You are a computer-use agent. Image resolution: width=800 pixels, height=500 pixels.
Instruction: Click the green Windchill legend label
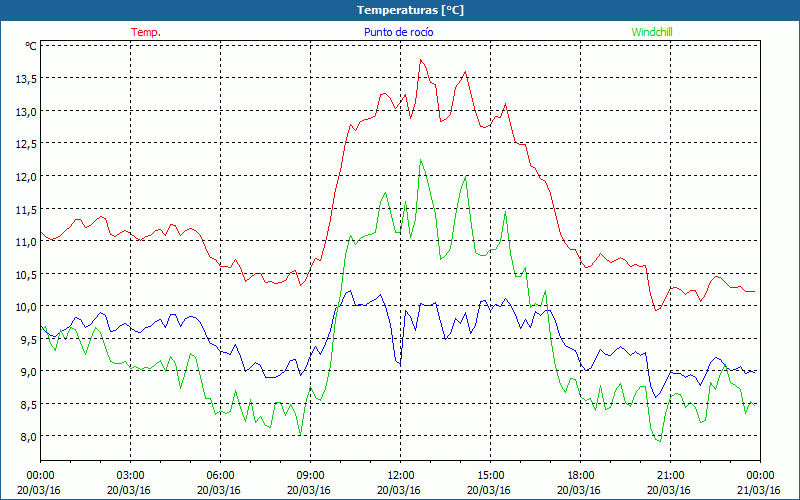tap(652, 32)
